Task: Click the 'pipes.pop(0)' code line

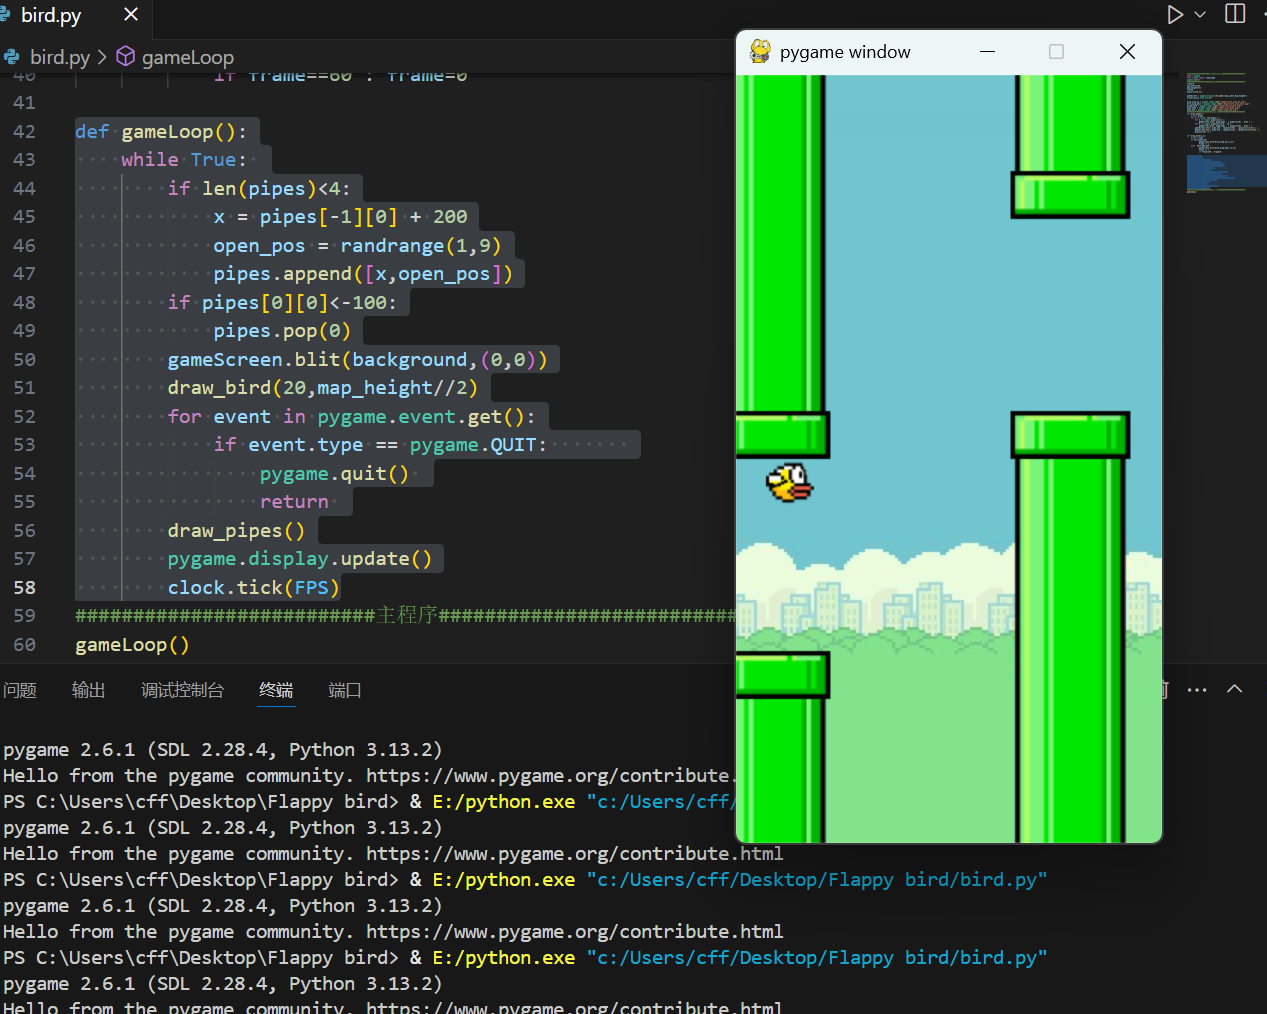Action: click(282, 330)
